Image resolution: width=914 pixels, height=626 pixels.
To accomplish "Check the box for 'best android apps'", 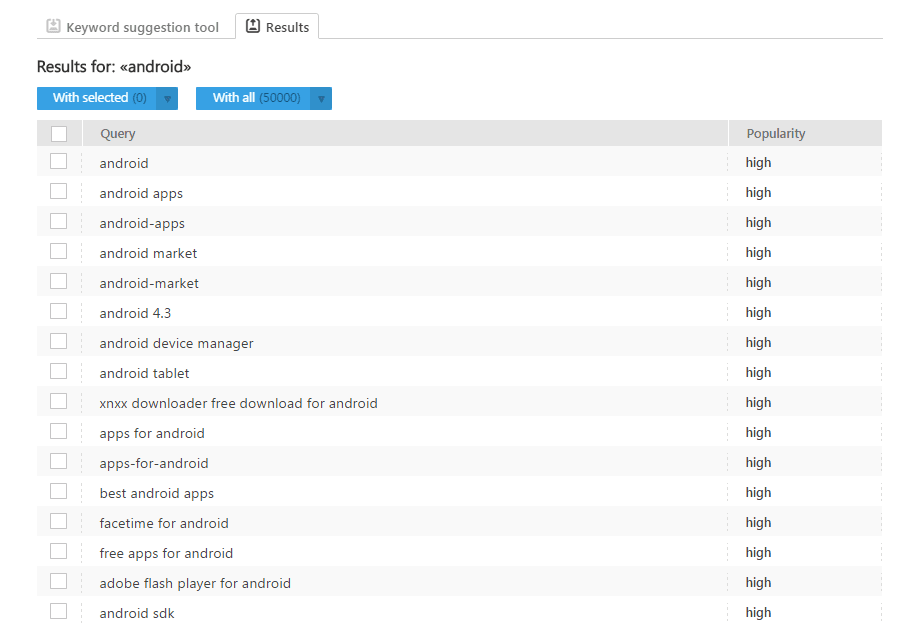I will pyautogui.click(x=58, y=491).
